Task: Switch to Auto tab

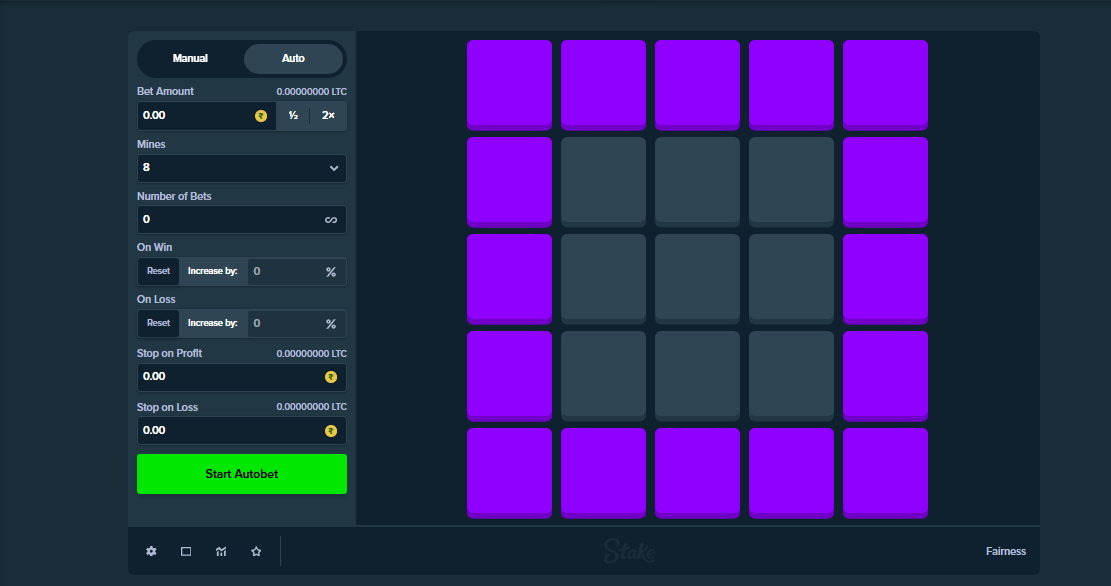Action: (293, 58)
